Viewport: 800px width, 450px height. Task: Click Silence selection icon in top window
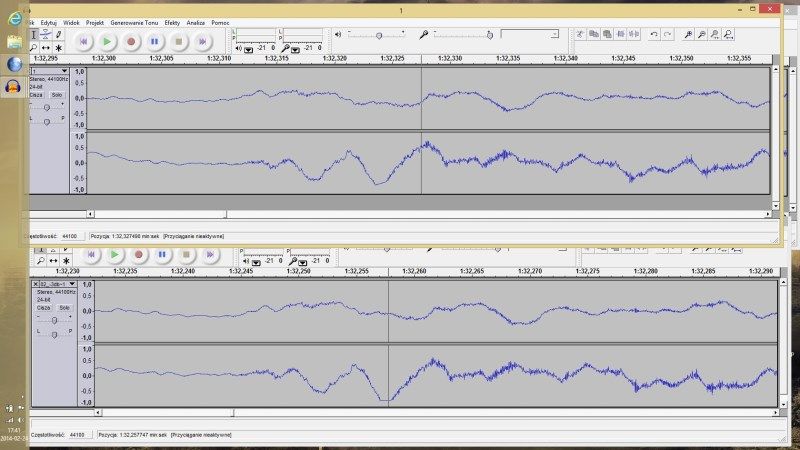coord(634,34)
